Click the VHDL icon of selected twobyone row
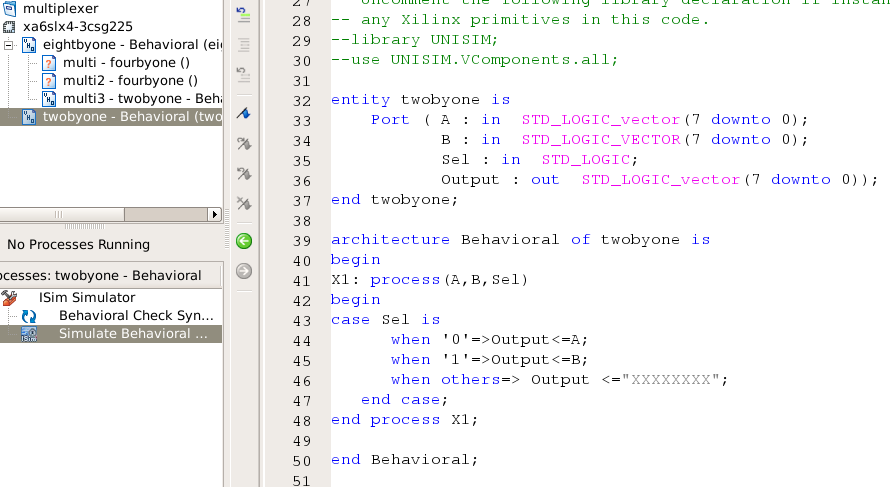This screenshot has height=487, width=892. [x=29, y=117]
